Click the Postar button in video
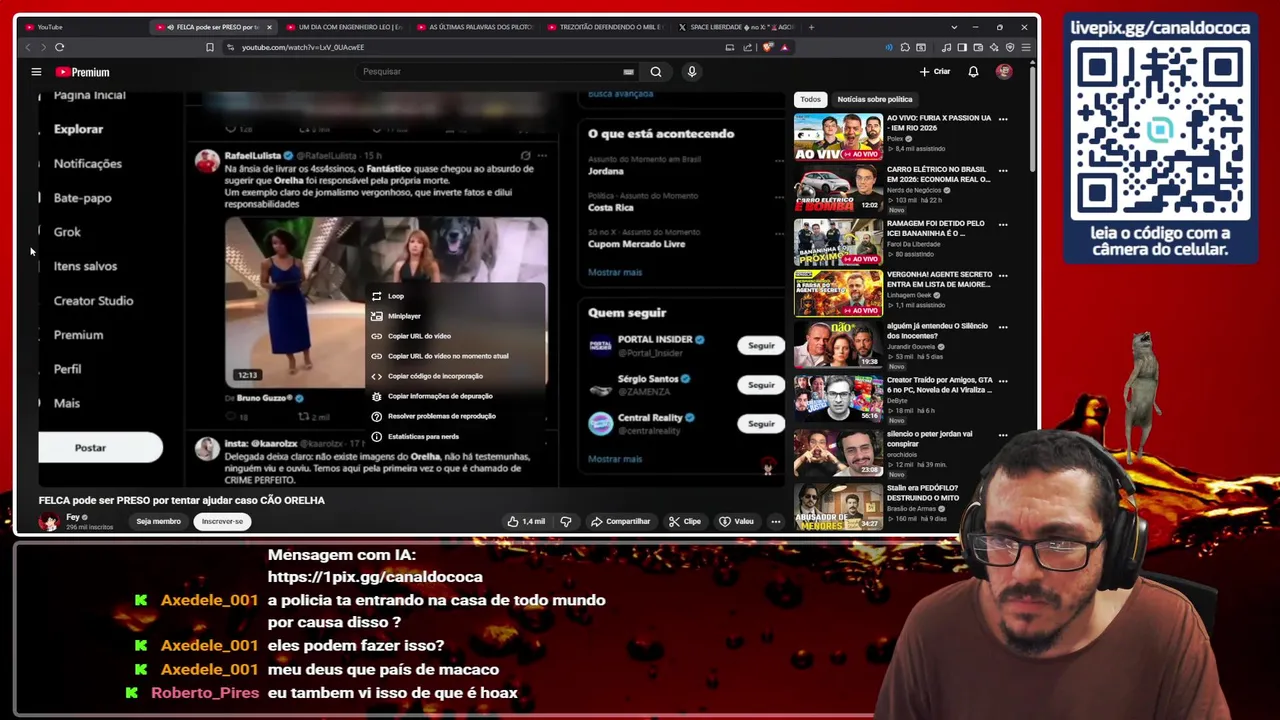The height and width of the screenshot is (720, 1280). [100, 447]
